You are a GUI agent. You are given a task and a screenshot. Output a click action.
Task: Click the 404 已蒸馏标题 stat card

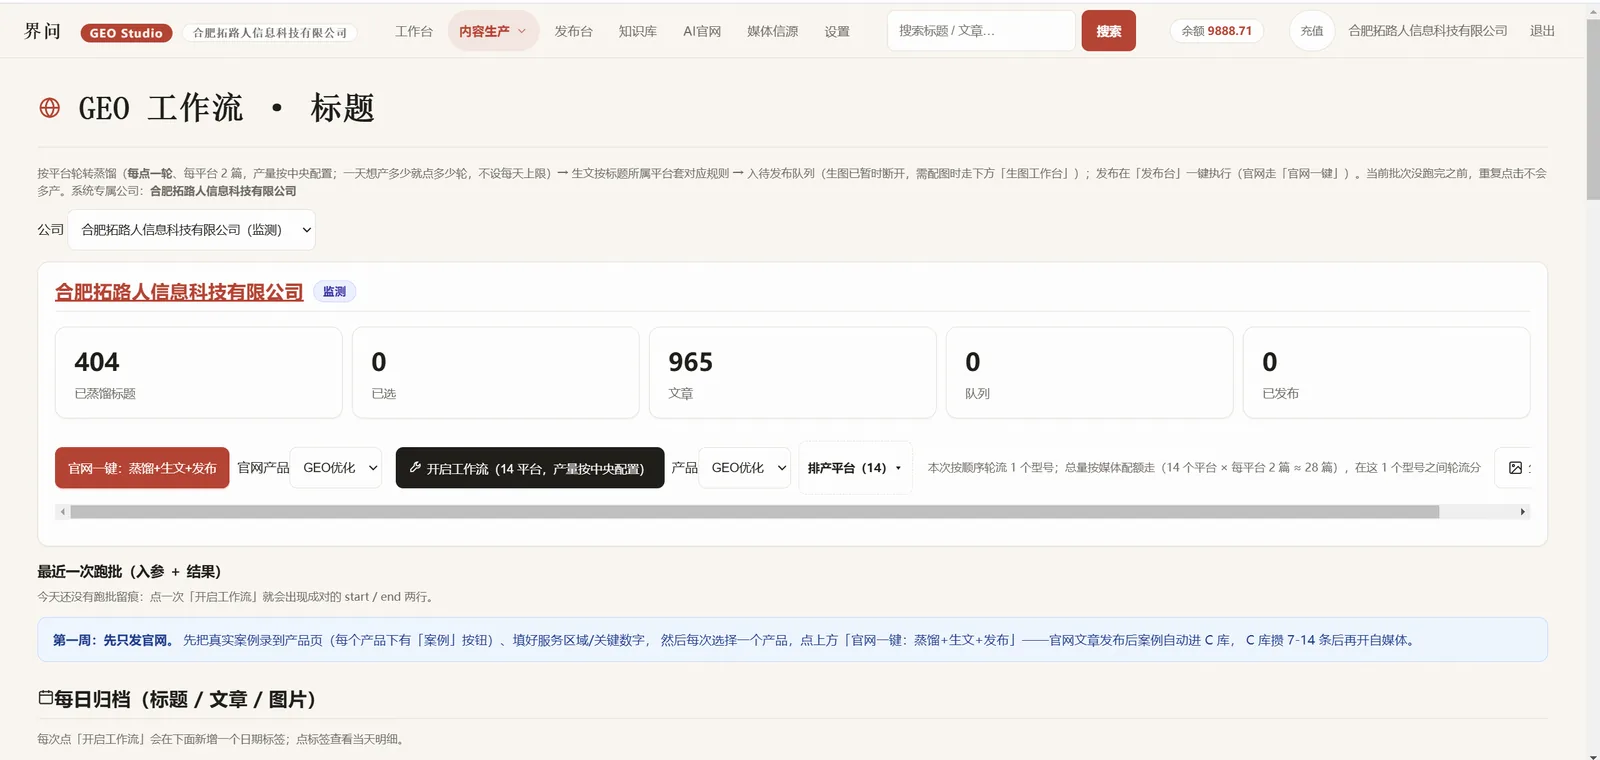point(199,373)
